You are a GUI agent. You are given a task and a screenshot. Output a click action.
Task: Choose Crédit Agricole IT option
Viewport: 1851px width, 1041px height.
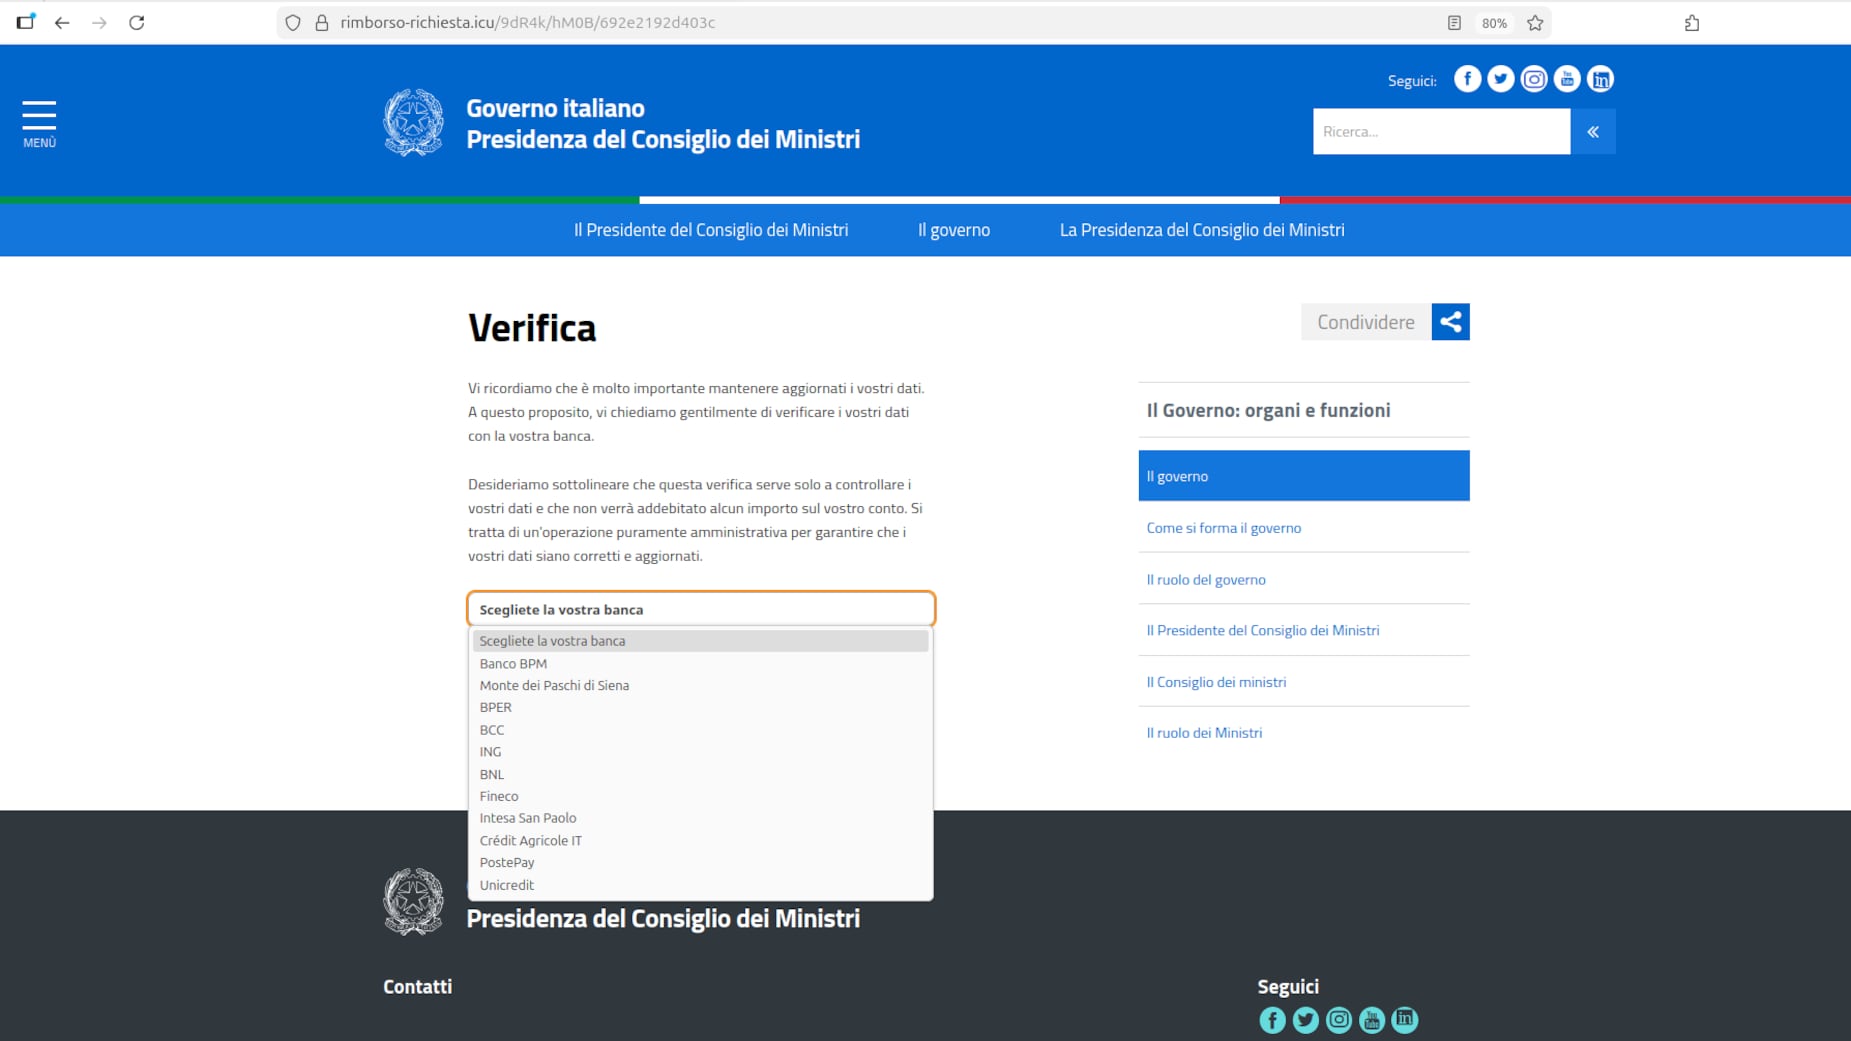[700, 840]
